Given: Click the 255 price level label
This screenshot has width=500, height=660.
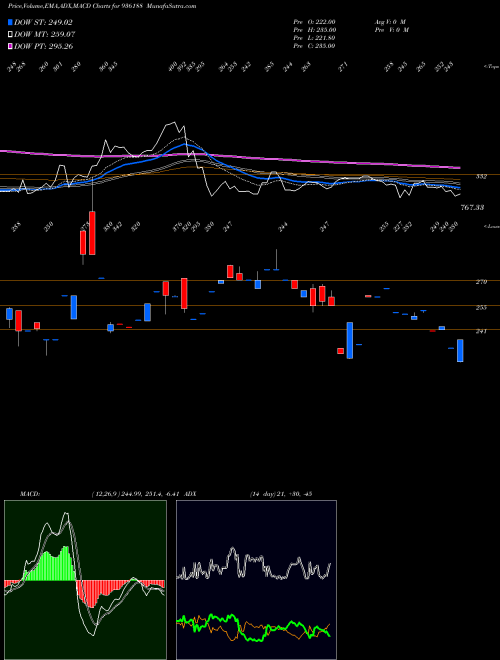Looking at the screenshot, I should [481, 308].
